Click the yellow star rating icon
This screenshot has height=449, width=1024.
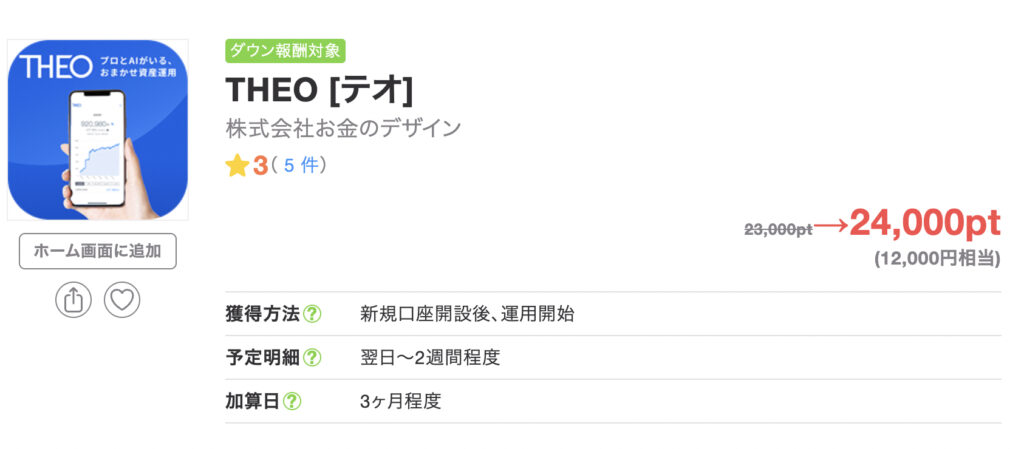[237, 165]
